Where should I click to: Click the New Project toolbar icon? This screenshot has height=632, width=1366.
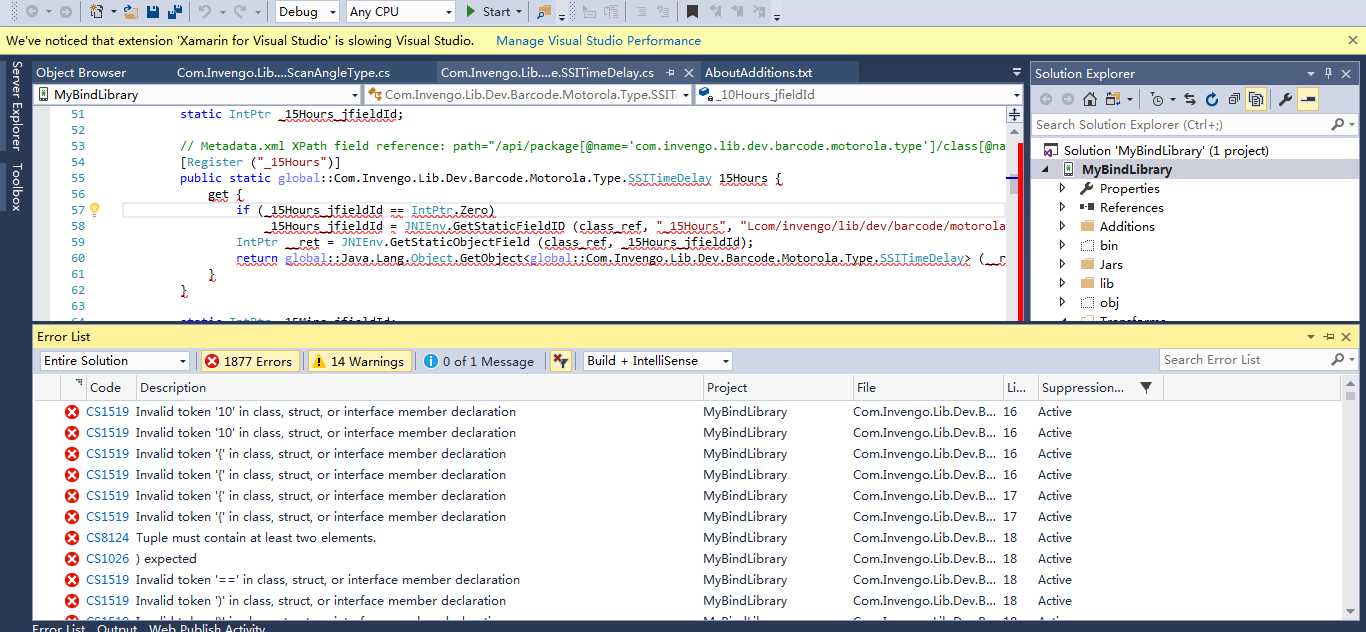click(96, 12)
